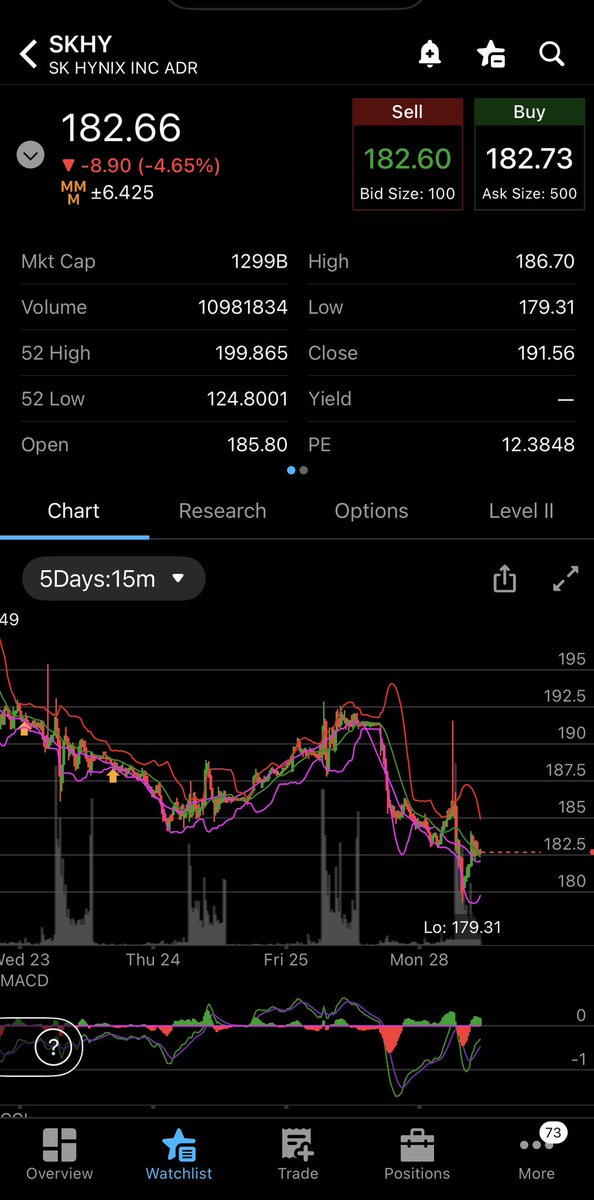Open Watchlist in bottom navigation

click(x=179, y=1153)
